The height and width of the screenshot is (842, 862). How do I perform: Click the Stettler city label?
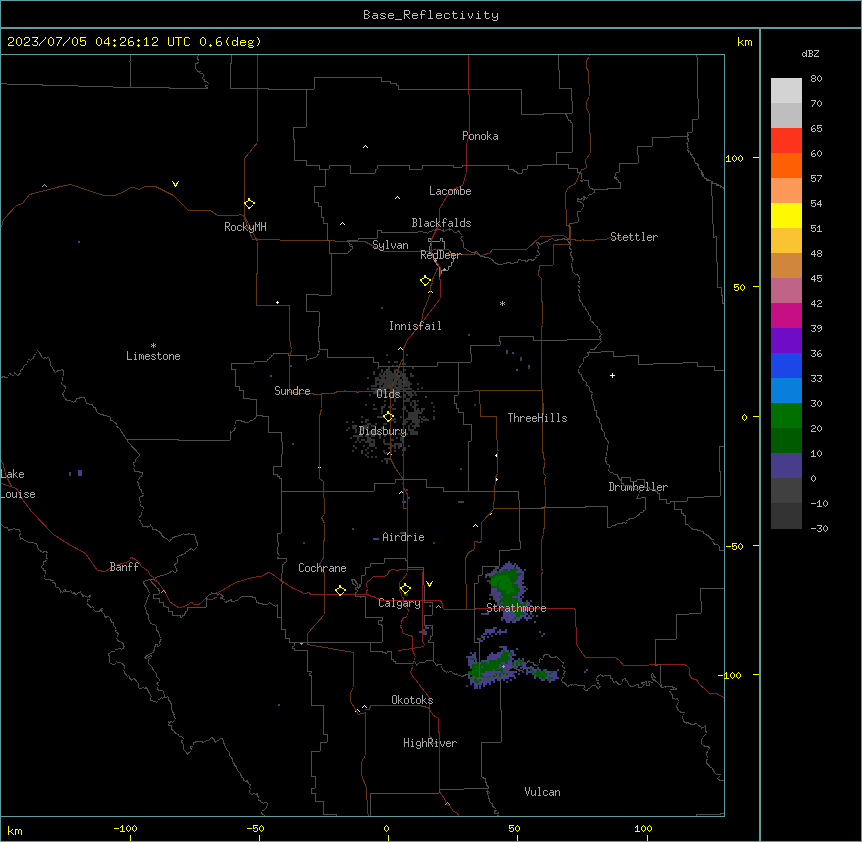(x=634, y=237)
